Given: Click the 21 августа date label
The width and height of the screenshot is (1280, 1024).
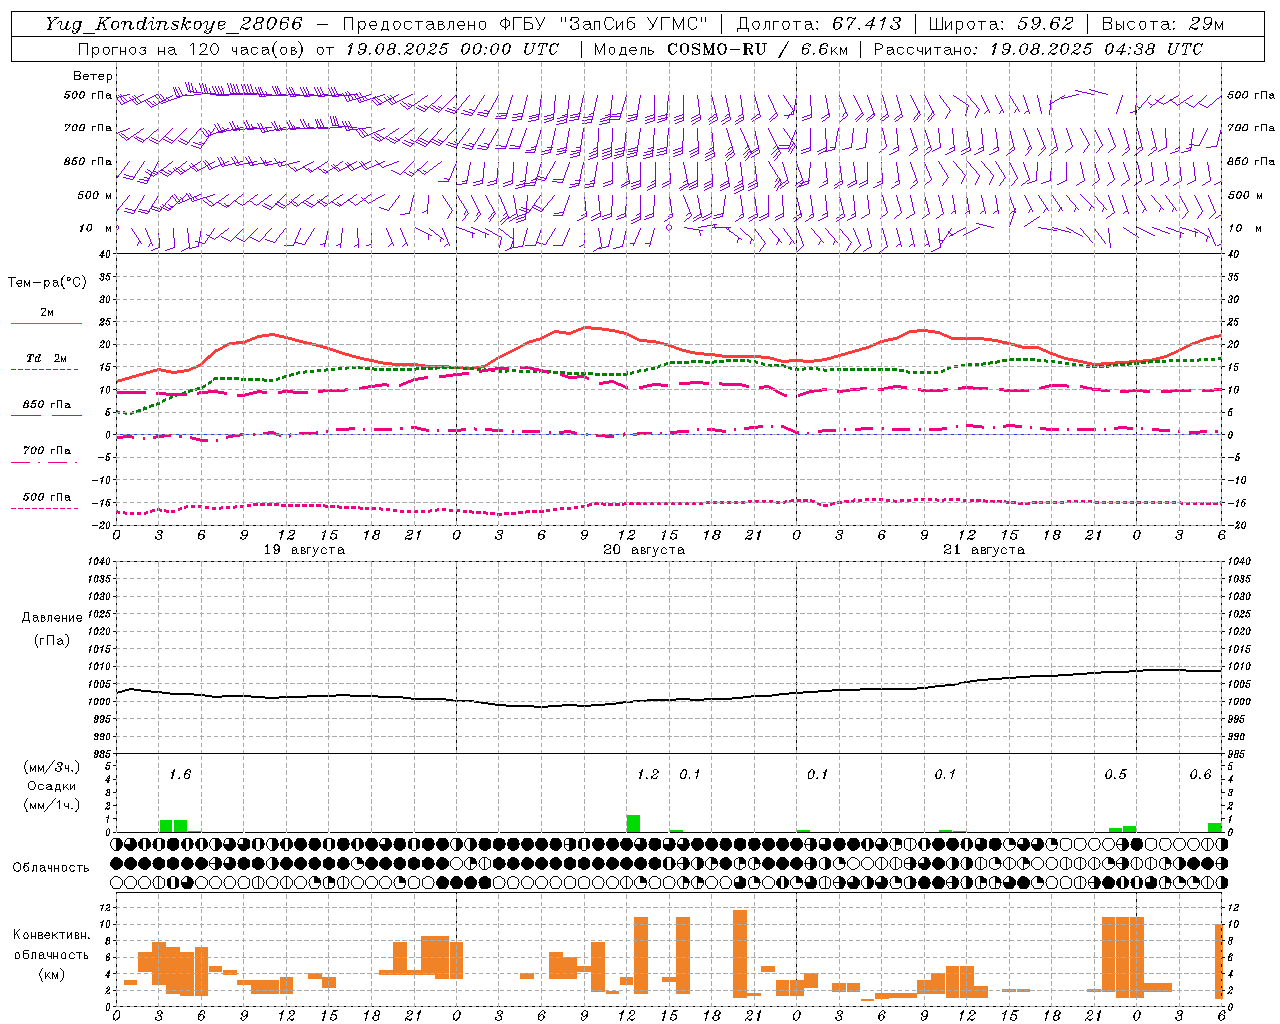Looking at the screenshot, I should [x=984, y=550].
